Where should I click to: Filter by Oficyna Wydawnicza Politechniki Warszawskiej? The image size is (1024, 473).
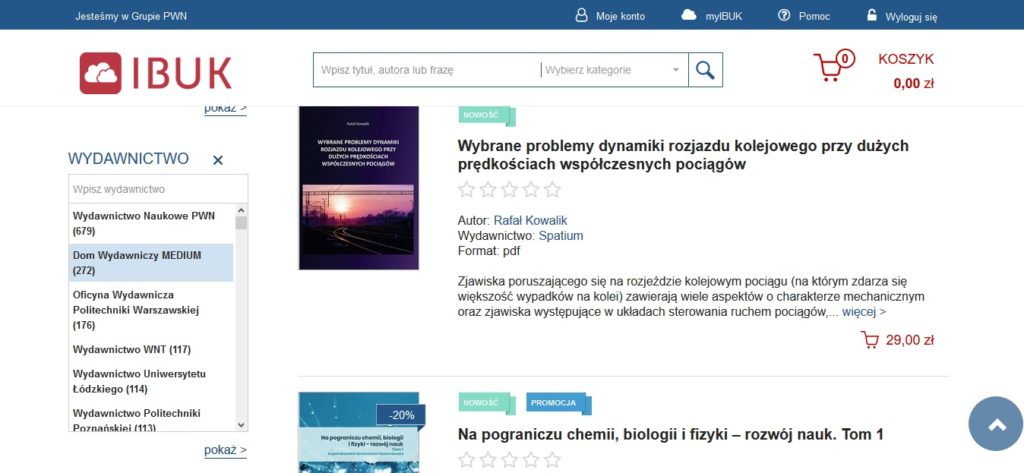click(x=151, y=310)
